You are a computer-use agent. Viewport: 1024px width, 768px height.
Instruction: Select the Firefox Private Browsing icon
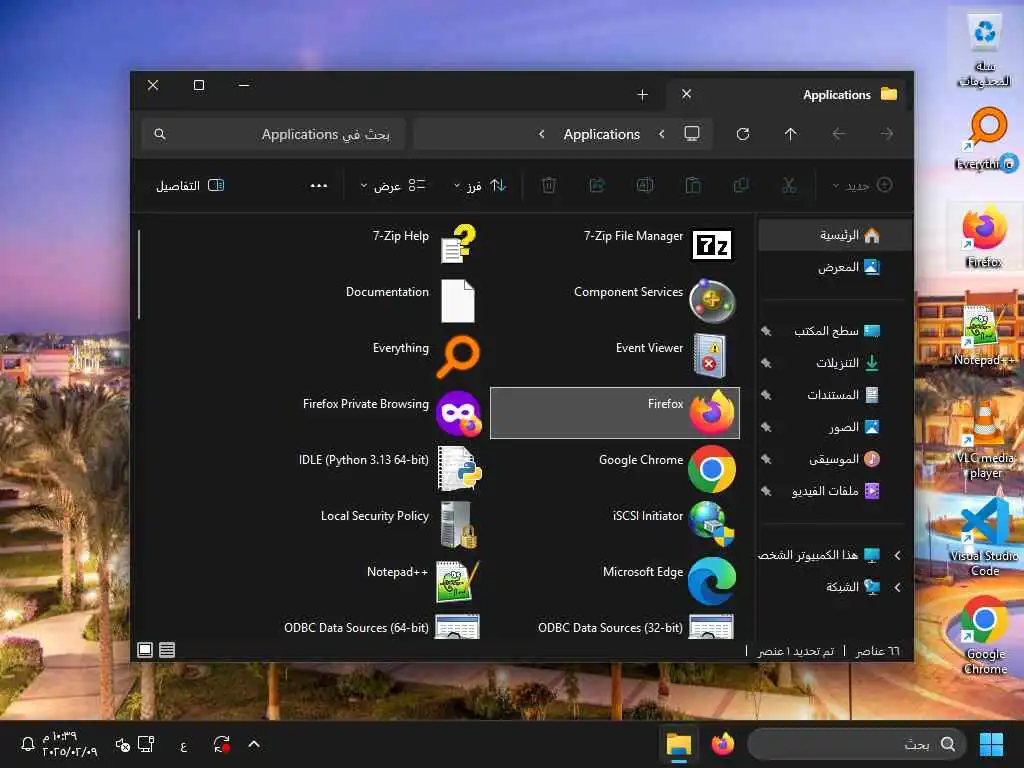(x=458, y=413)
